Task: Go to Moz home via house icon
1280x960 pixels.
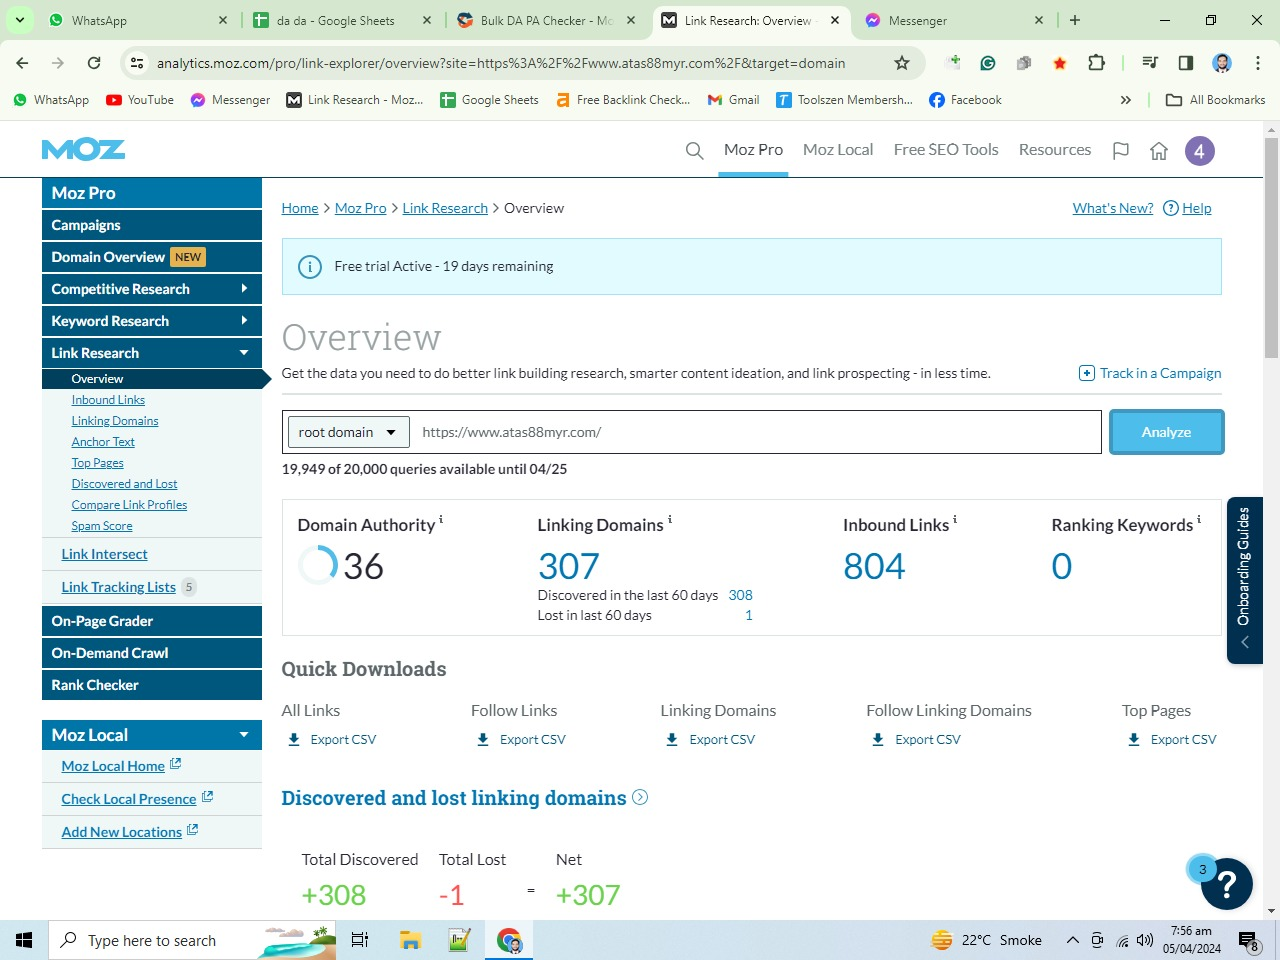Action: coord(1159,151)
